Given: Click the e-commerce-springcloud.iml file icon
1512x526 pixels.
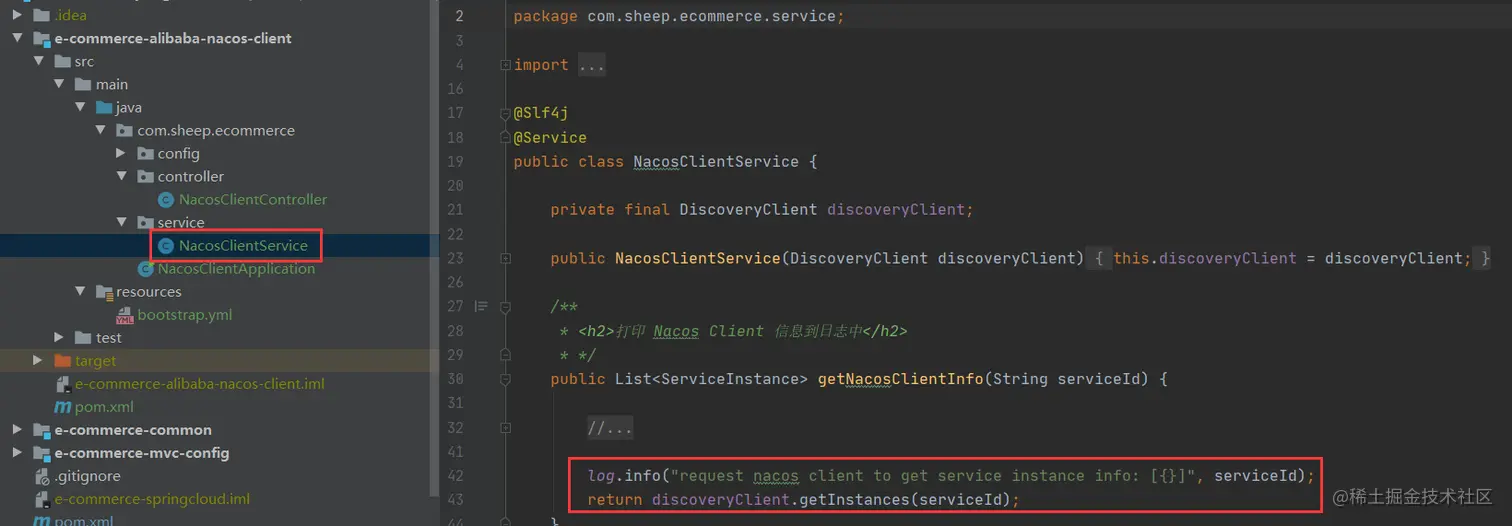Looking at the screenshot, I should tap(42, 498).
